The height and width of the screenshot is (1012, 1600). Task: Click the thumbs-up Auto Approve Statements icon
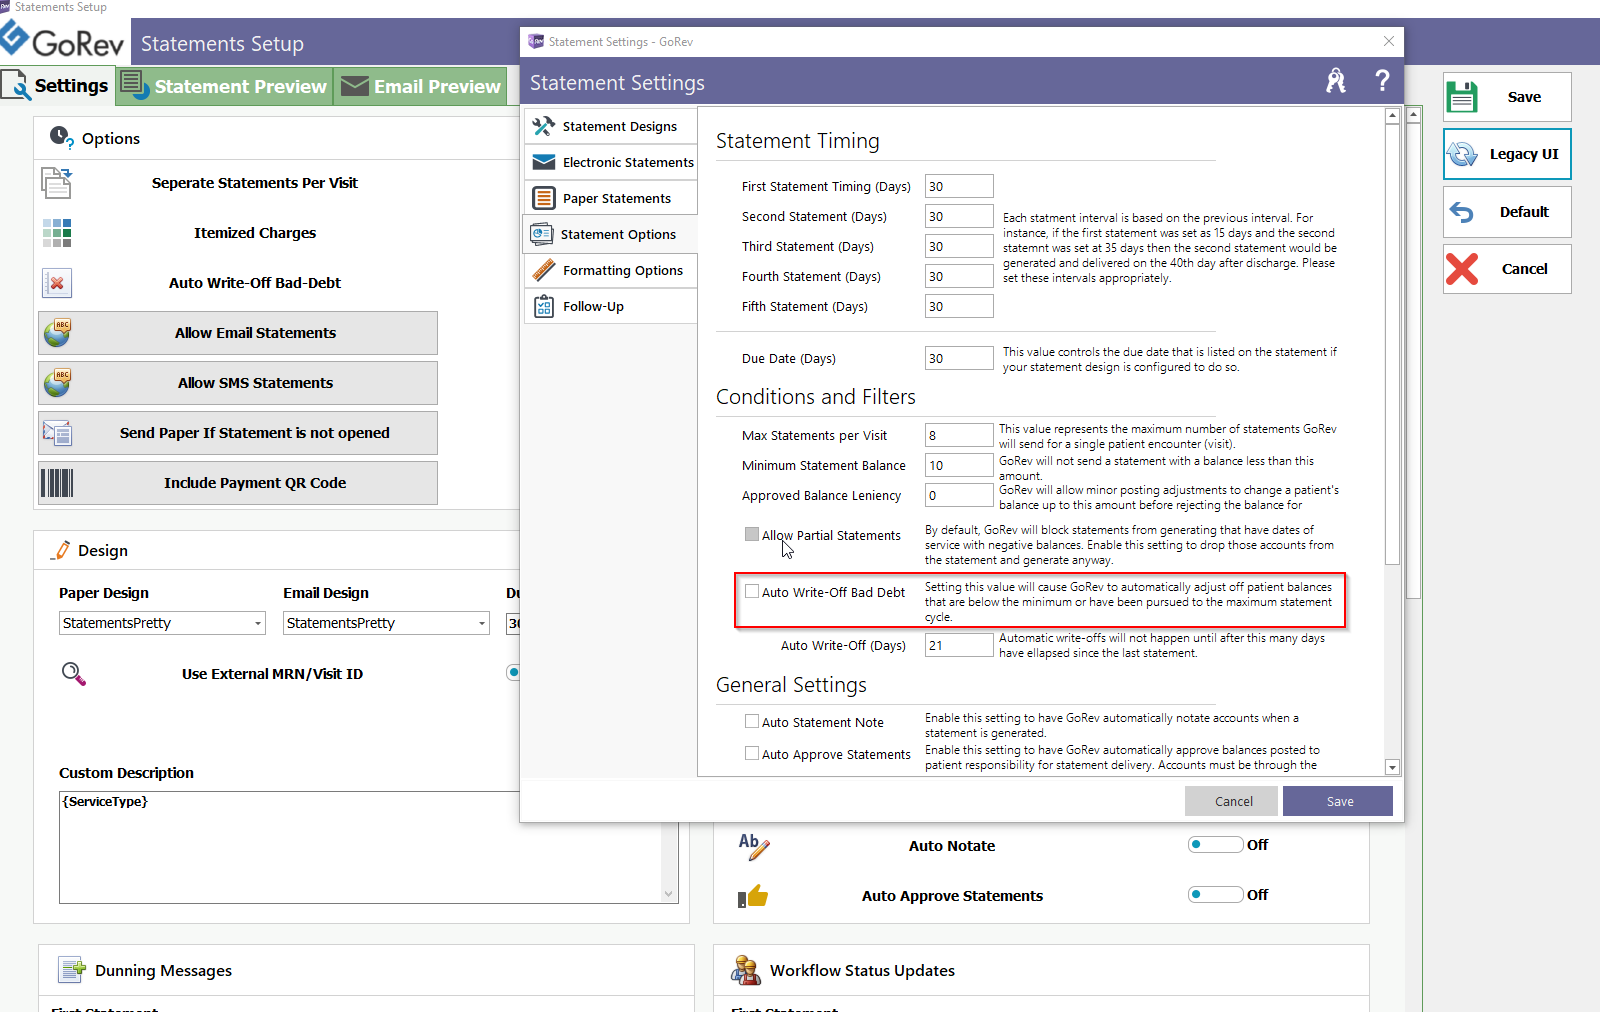(753, 896)
